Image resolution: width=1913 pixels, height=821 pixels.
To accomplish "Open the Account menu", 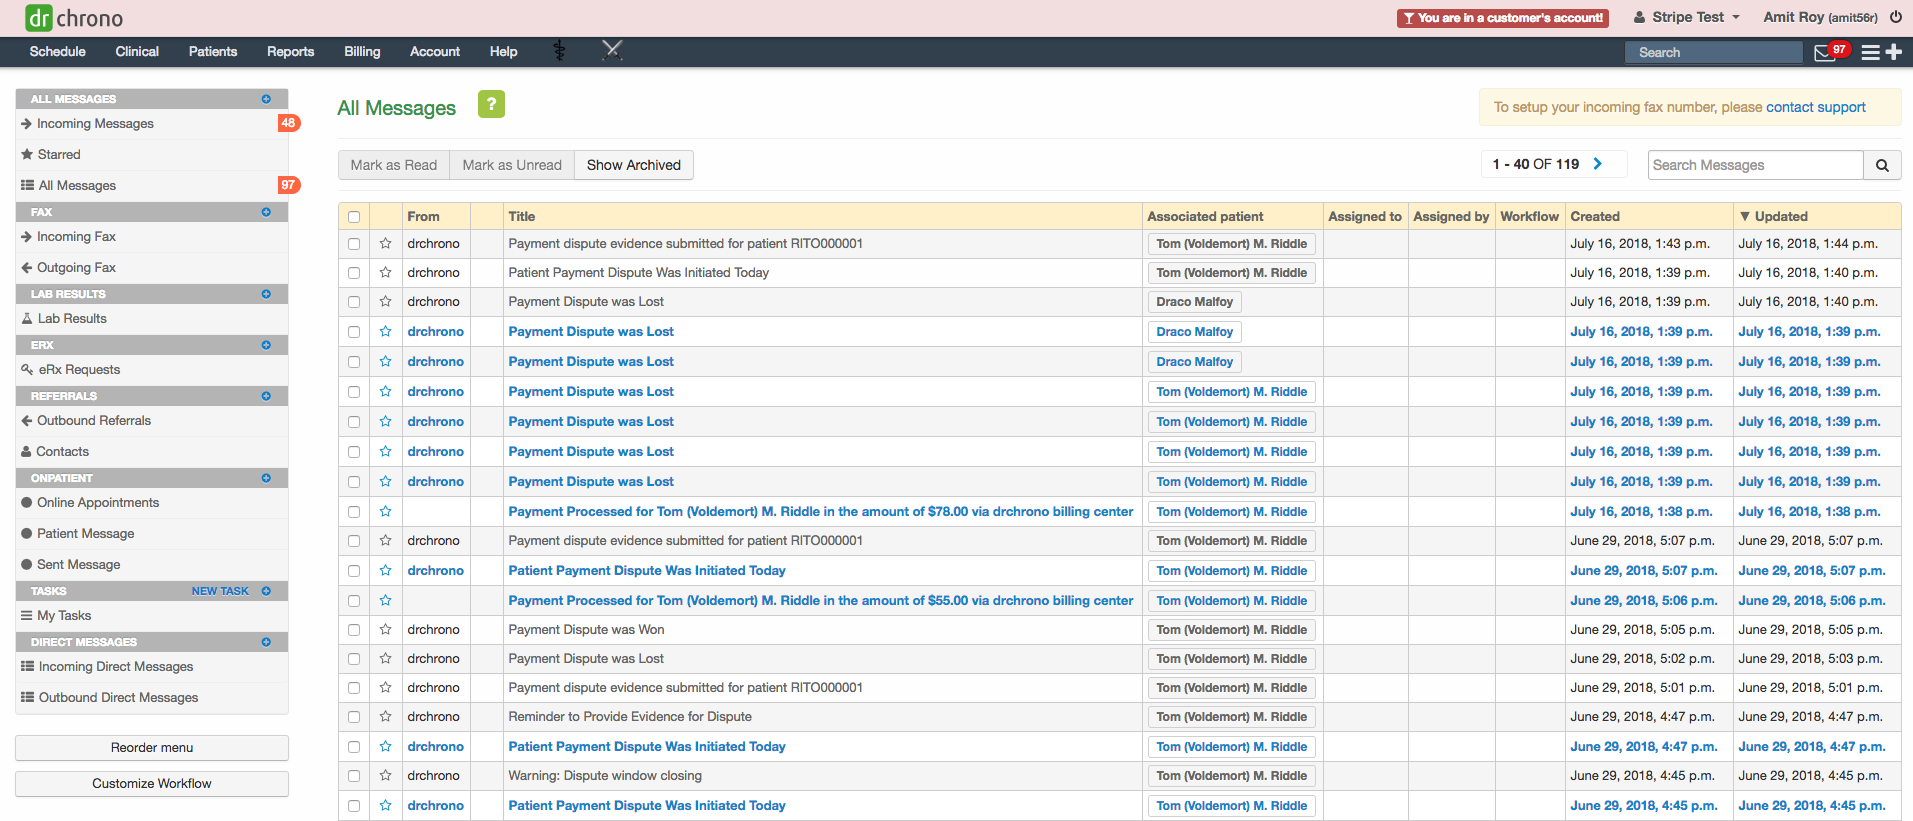I will click(x=435, y=51).
